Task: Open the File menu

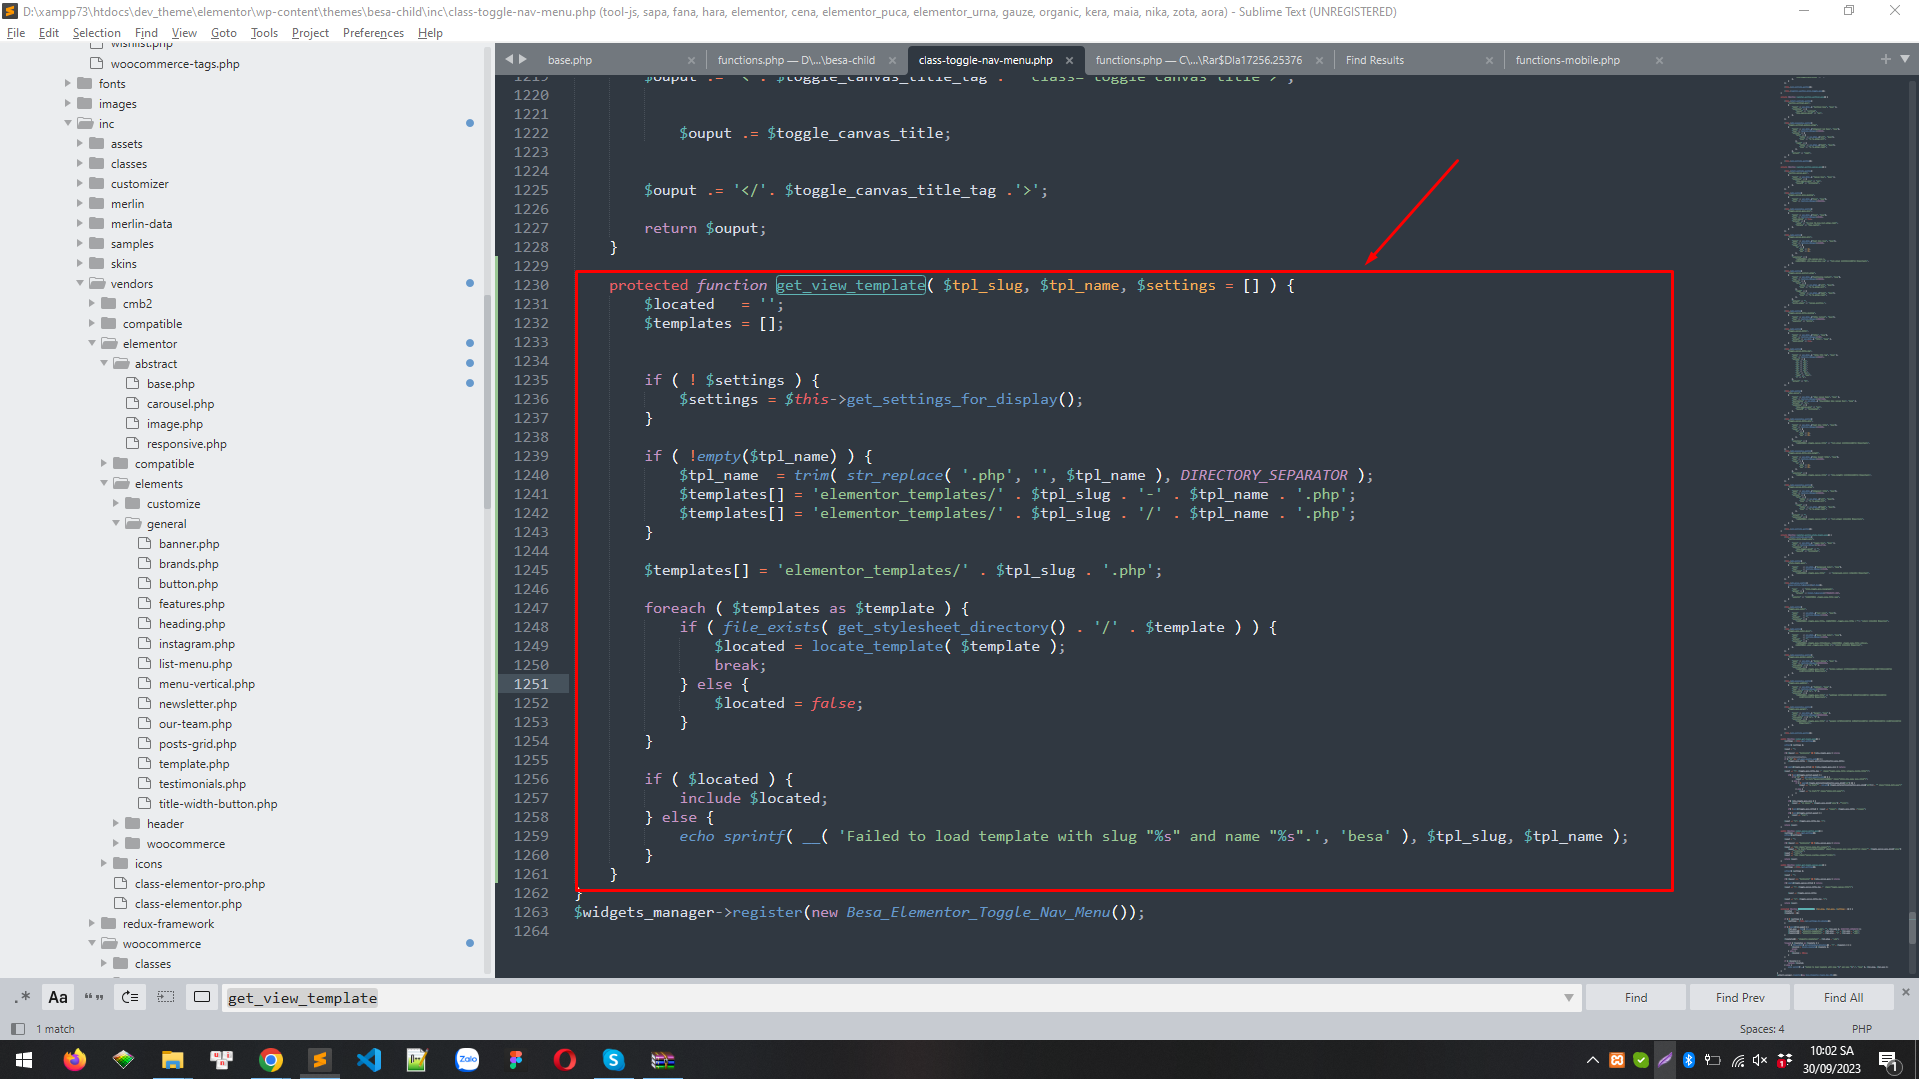Action: pos(16,33)
